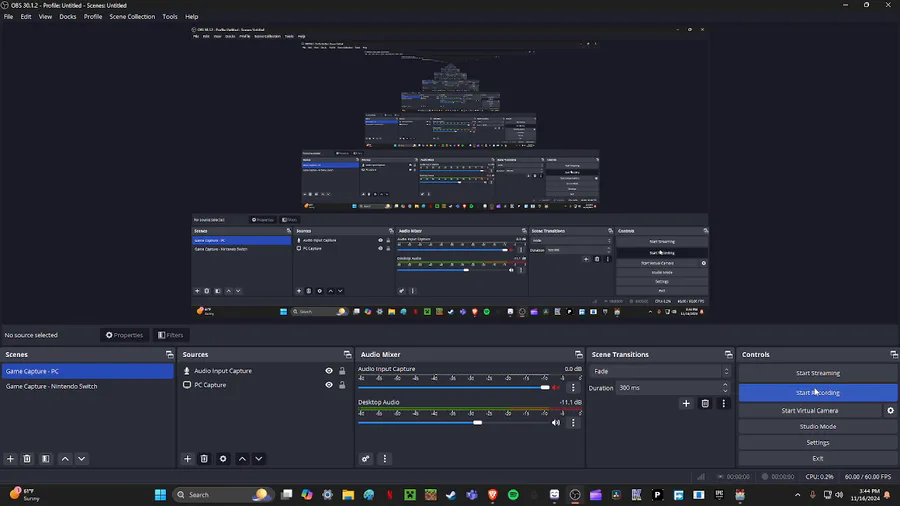Toggle lock on PC Capture source

pyautogui.click(x=342, y=385)
